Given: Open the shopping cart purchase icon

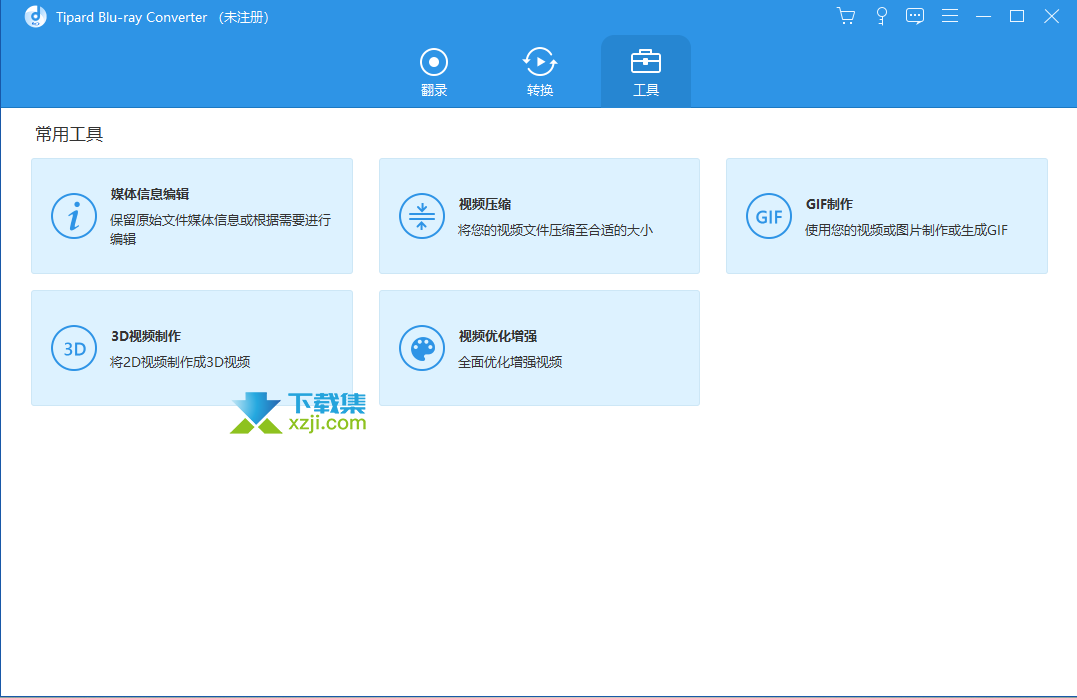Looking at the screenshot, I should point(846,16).
